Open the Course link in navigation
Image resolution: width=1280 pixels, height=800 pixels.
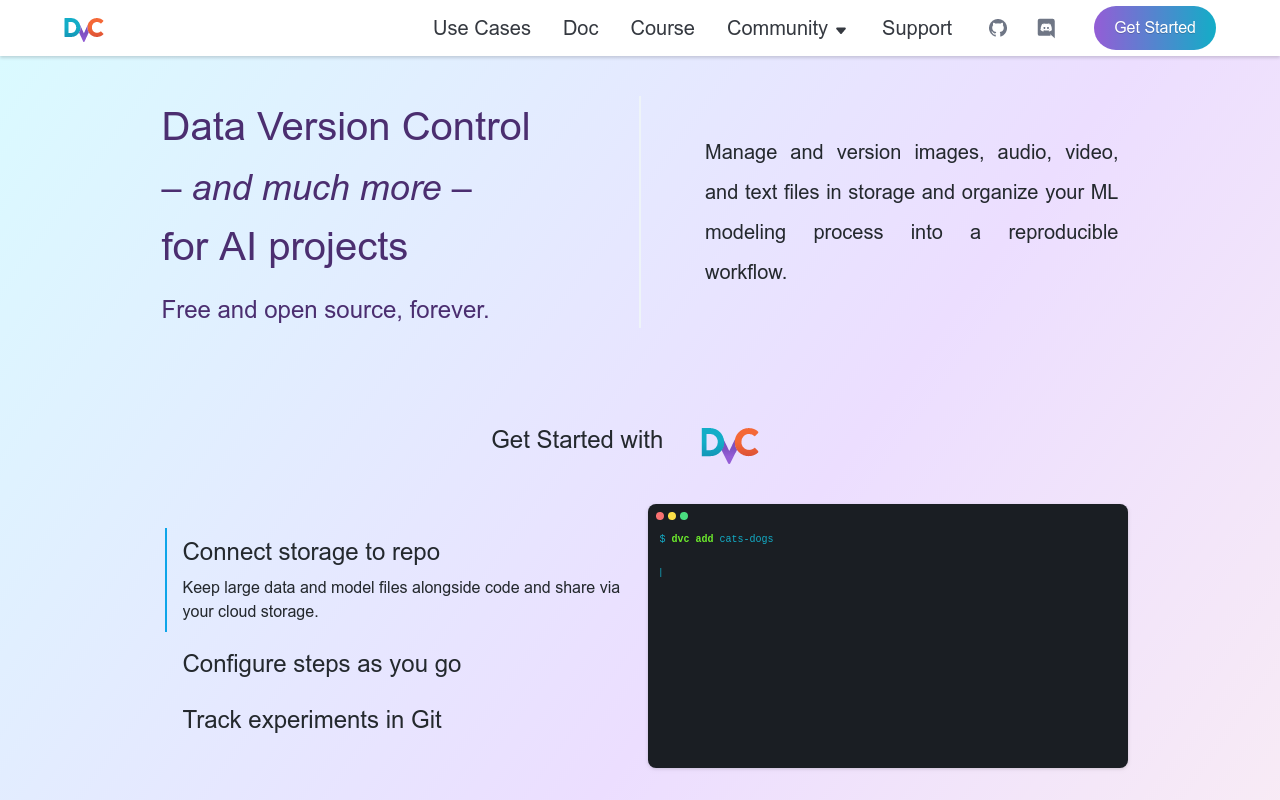point(662,28)
